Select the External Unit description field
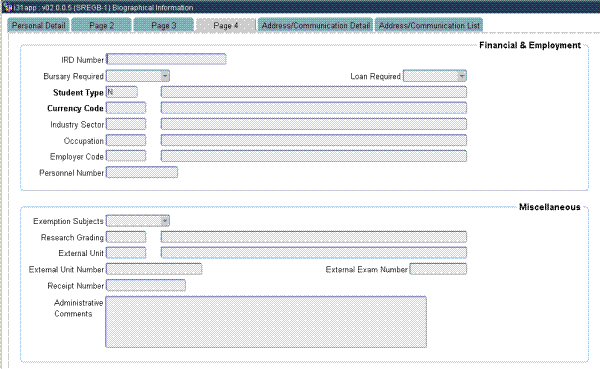Viewport: 600px width, 369px height. (314, 253)
